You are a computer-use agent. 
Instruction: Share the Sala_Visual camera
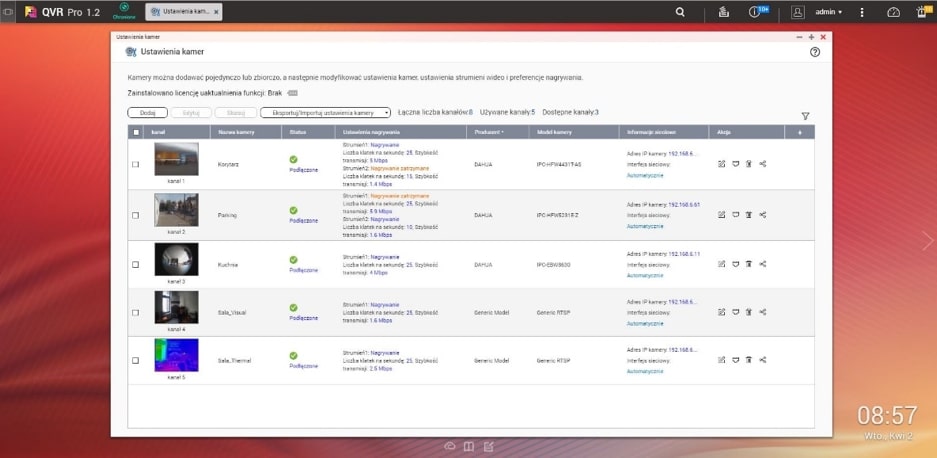pos(763,312)
